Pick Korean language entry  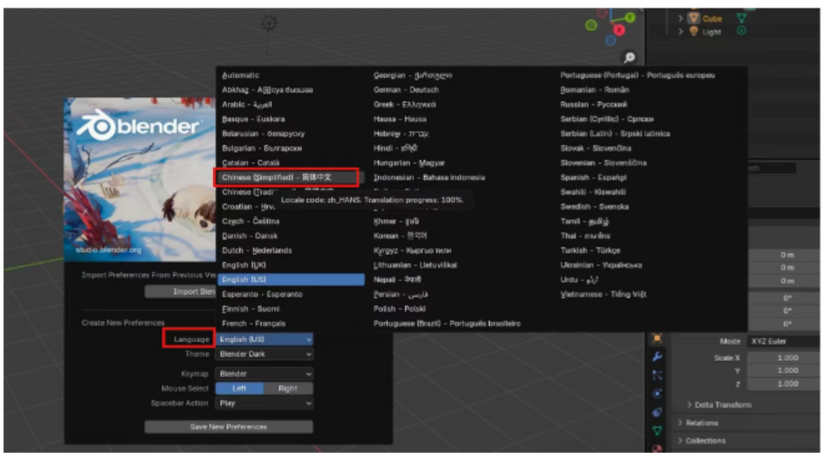point(400,236)
